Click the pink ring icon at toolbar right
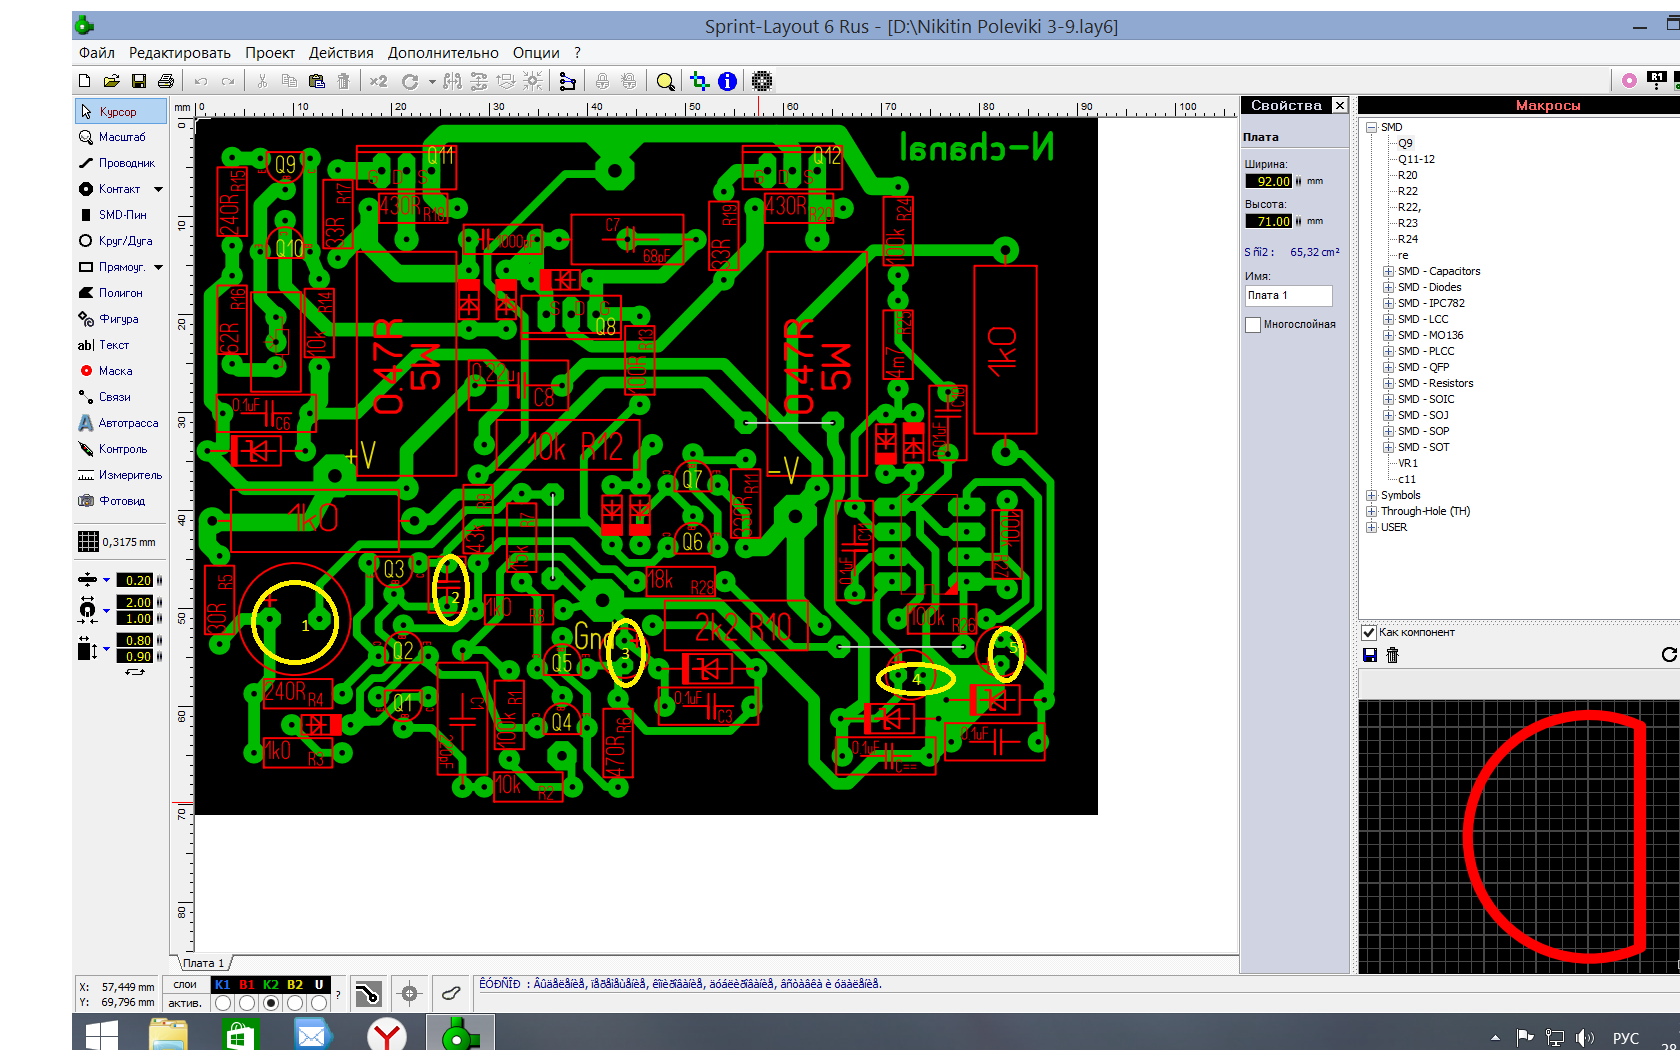 pos(1630,80)
